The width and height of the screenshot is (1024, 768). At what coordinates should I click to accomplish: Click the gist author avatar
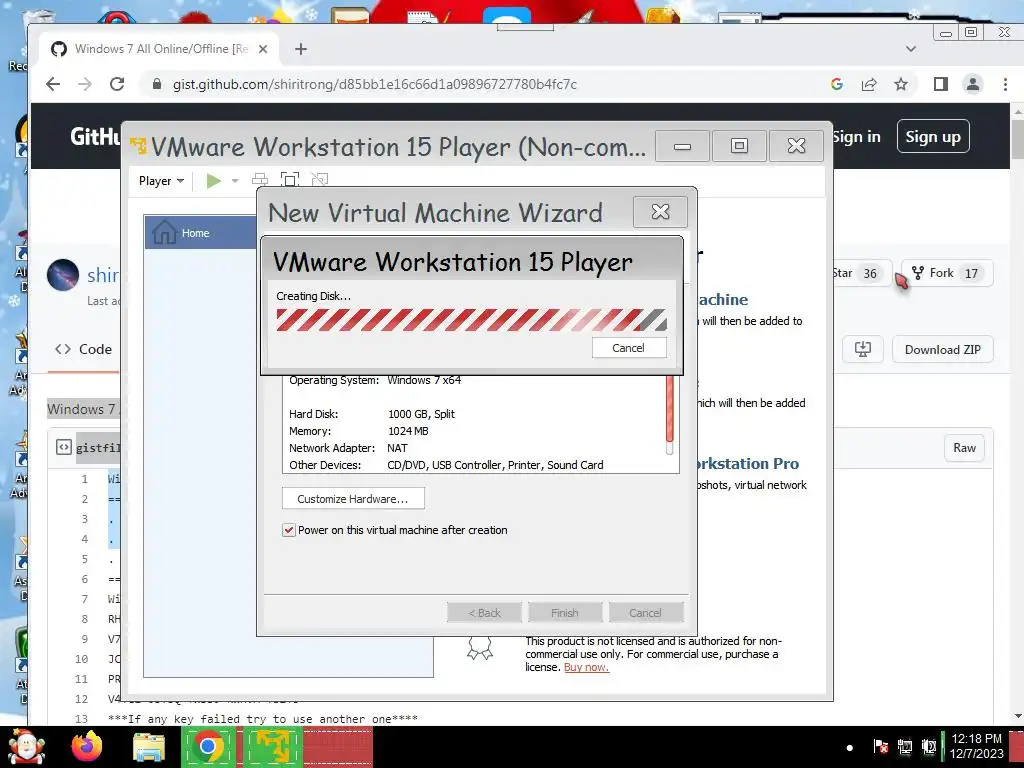tap(63, 275)
